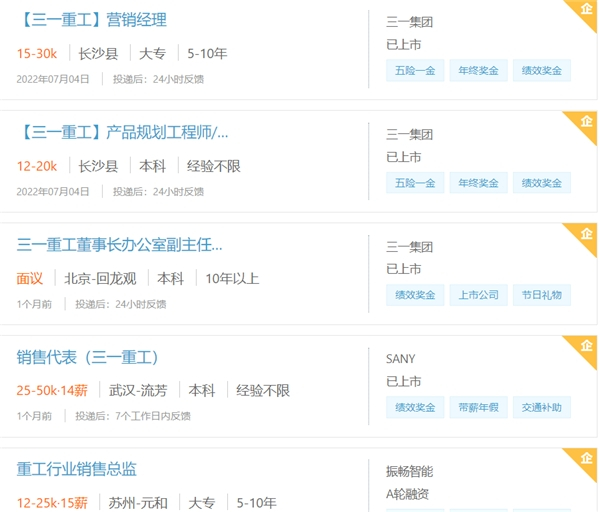
Task: Click 五险一金 tag in 产品规划工程师 card
Action: tap(415, 183)
